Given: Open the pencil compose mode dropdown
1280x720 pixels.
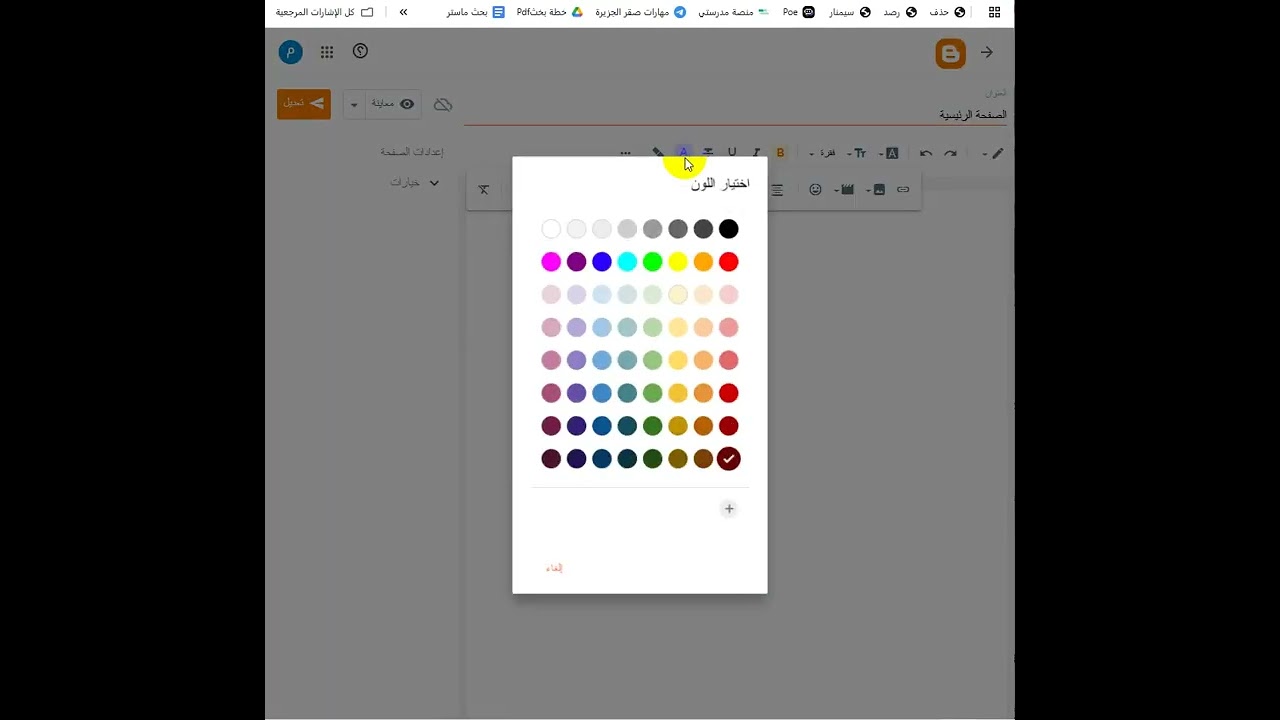Looking at the screenshot, I should (992, 153).
